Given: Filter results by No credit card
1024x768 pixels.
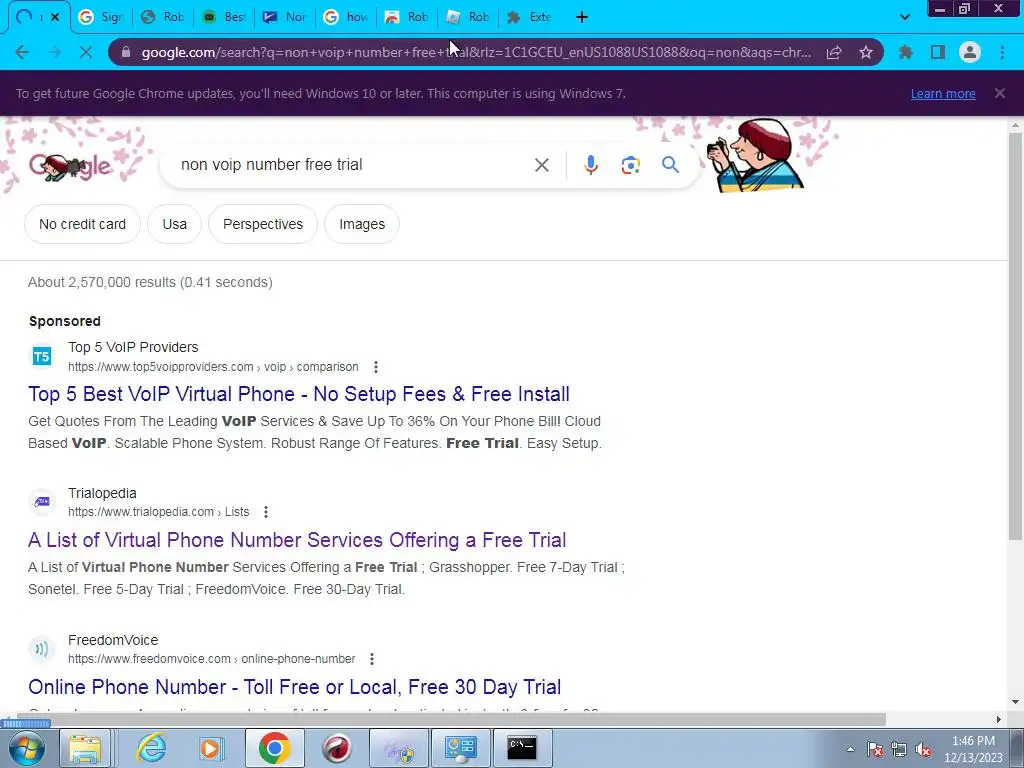Looking at the screenshot, I should pos(82,224).
